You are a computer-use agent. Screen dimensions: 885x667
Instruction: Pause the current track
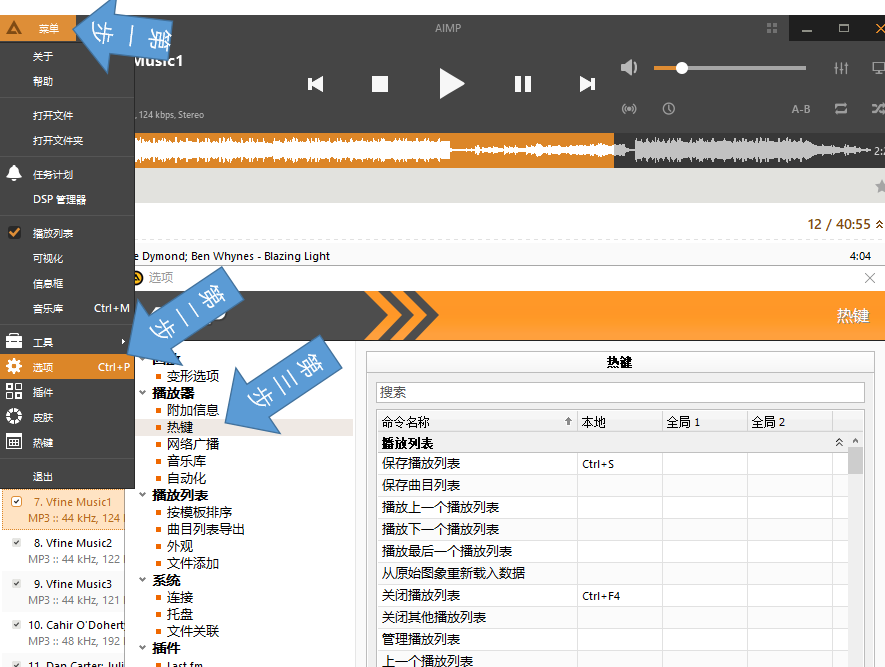click(522, 84)
